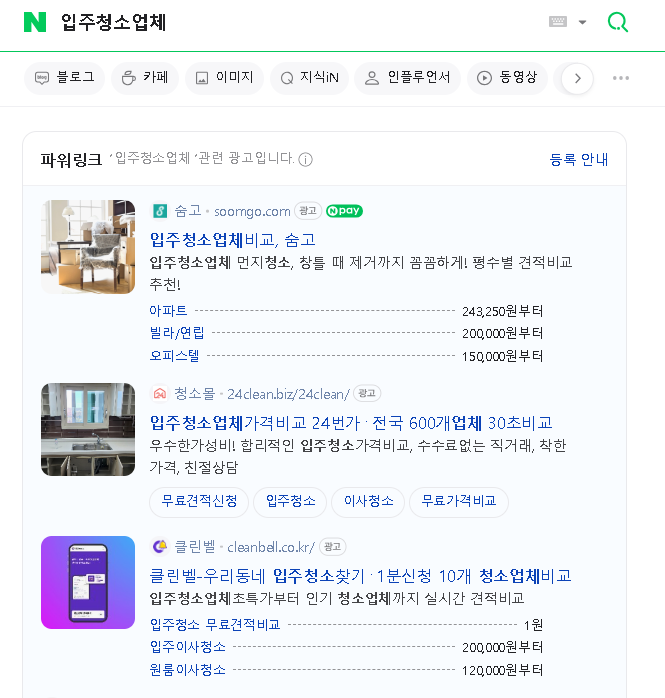Switch to the 카페 tab
The image size is (665, 698).
(x=145, y=78)
